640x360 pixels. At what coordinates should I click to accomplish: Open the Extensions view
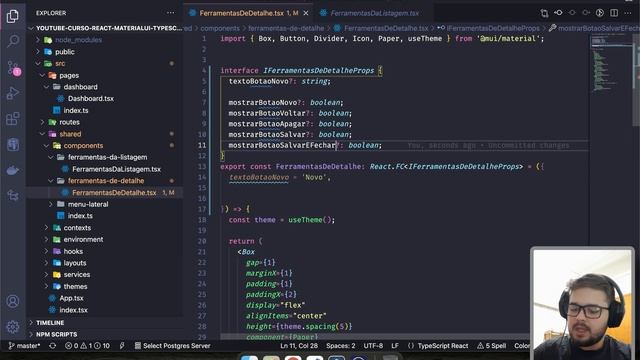pos(13,119)
